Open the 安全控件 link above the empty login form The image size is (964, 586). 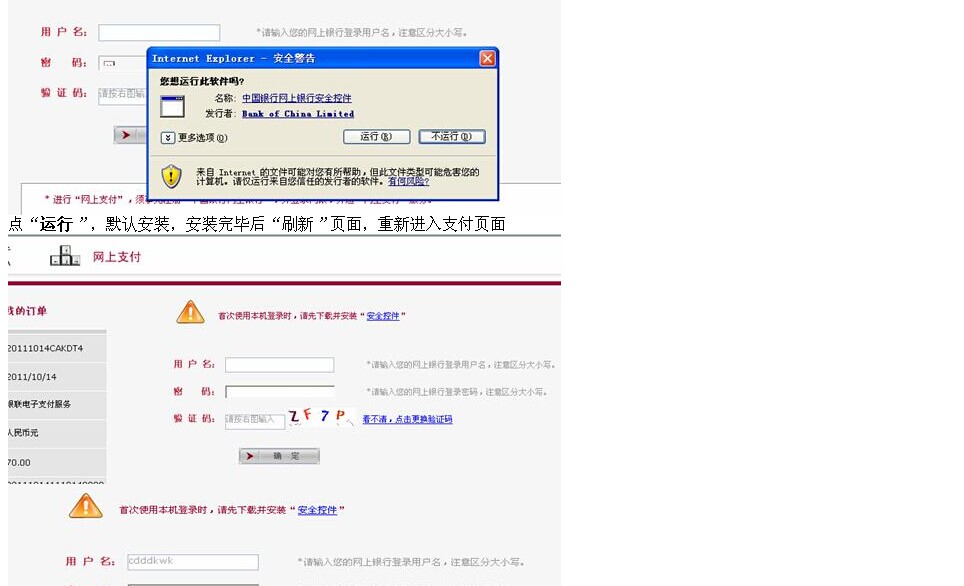382,316
